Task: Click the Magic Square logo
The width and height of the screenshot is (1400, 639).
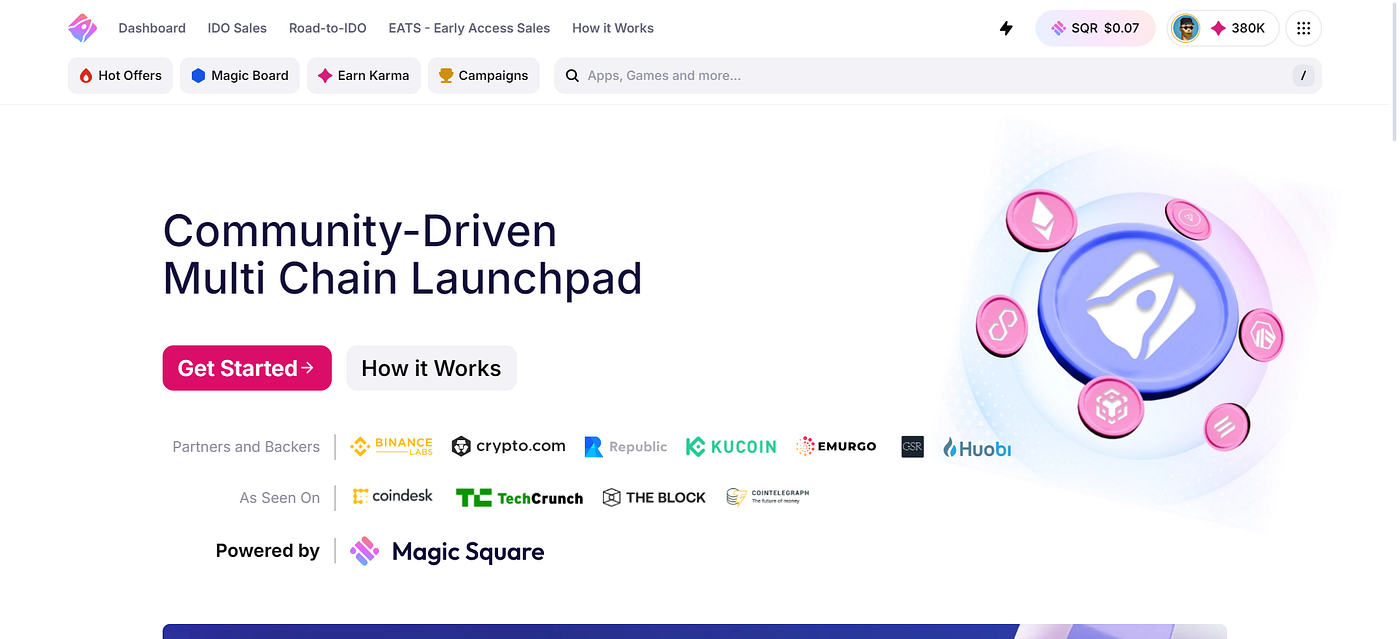Action: 447,551
